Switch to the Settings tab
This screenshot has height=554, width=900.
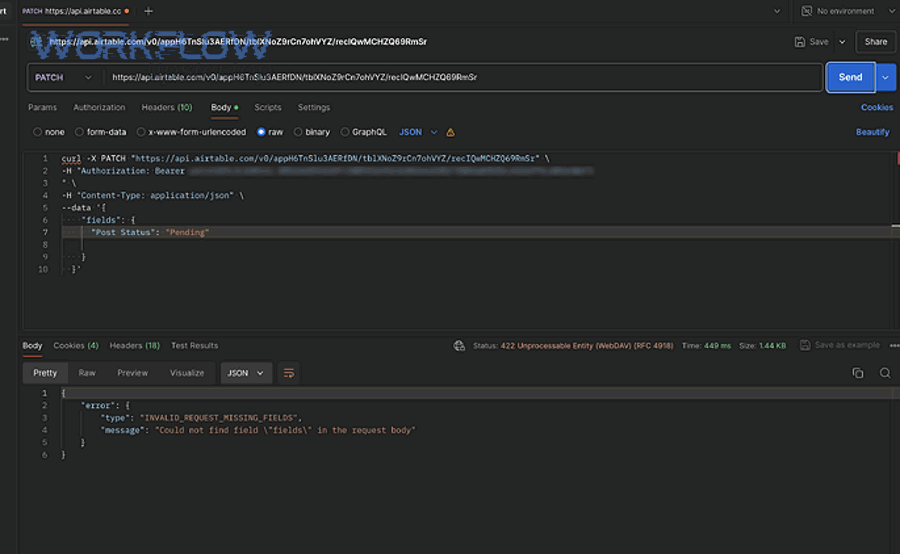[x=313, y=107]
